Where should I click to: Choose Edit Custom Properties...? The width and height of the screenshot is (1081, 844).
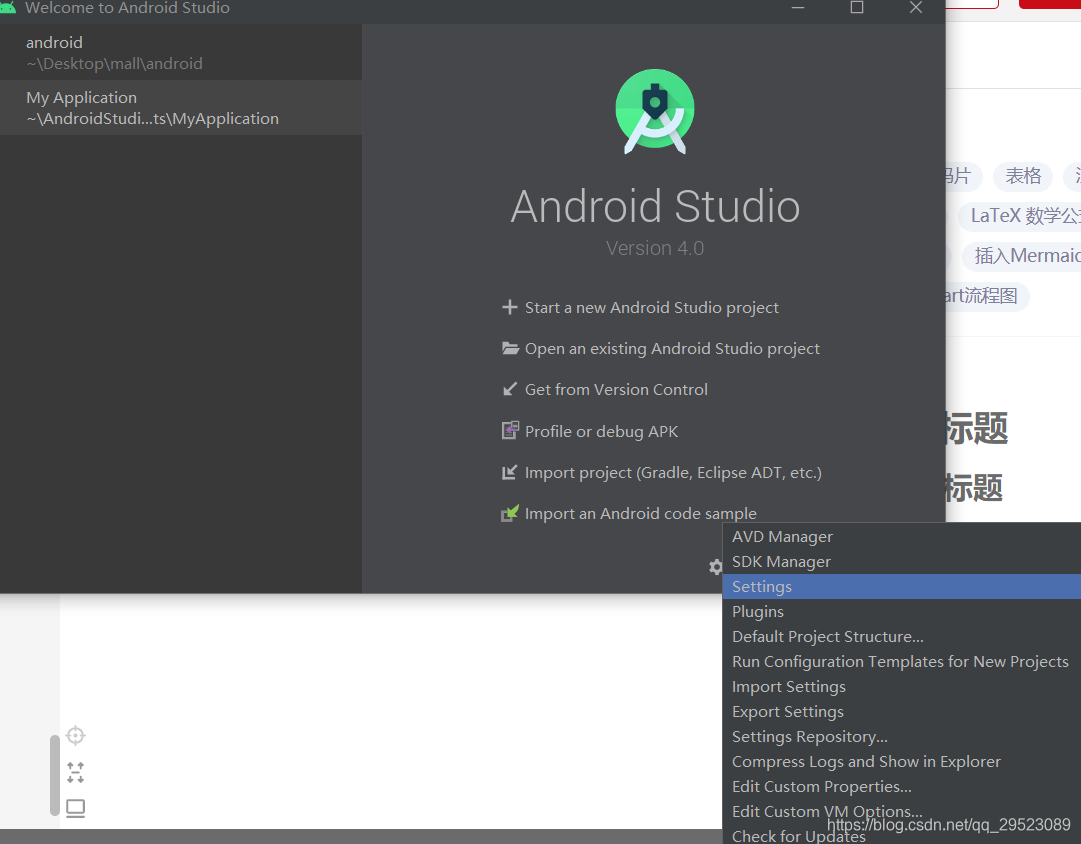click(902, 787)
